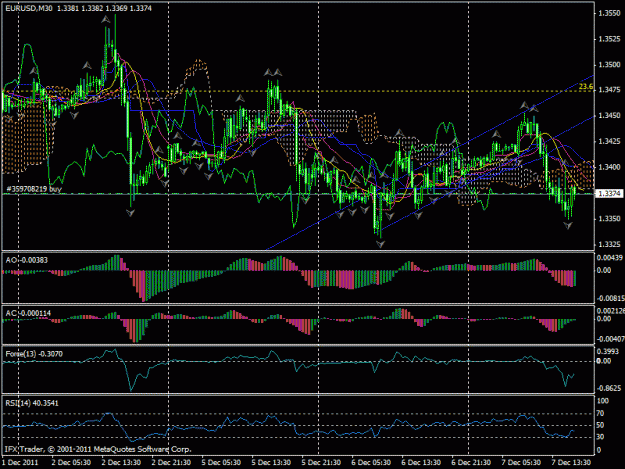The height and width of the screenshot is (469, 625).
Task: Click the current price tag 1.3374
Action: coord(609,194)
